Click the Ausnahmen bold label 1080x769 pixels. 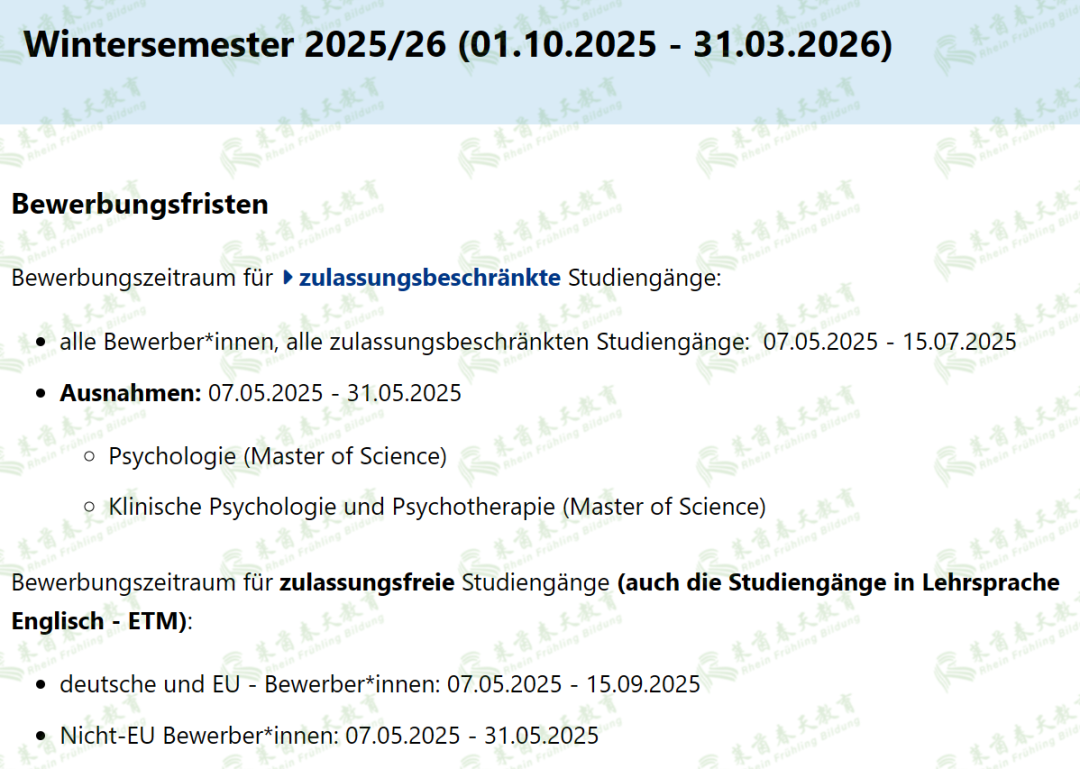(x=130, y=393)
